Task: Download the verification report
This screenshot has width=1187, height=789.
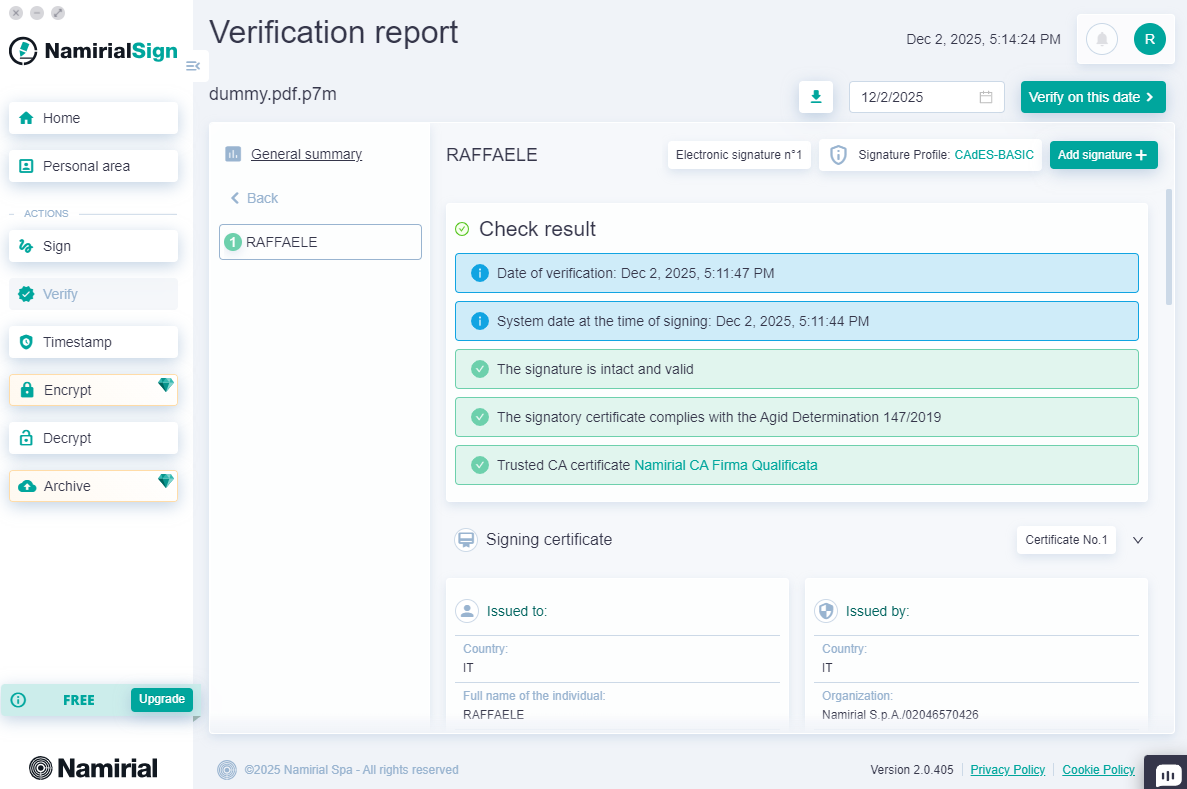Action: tap(816, 97)
